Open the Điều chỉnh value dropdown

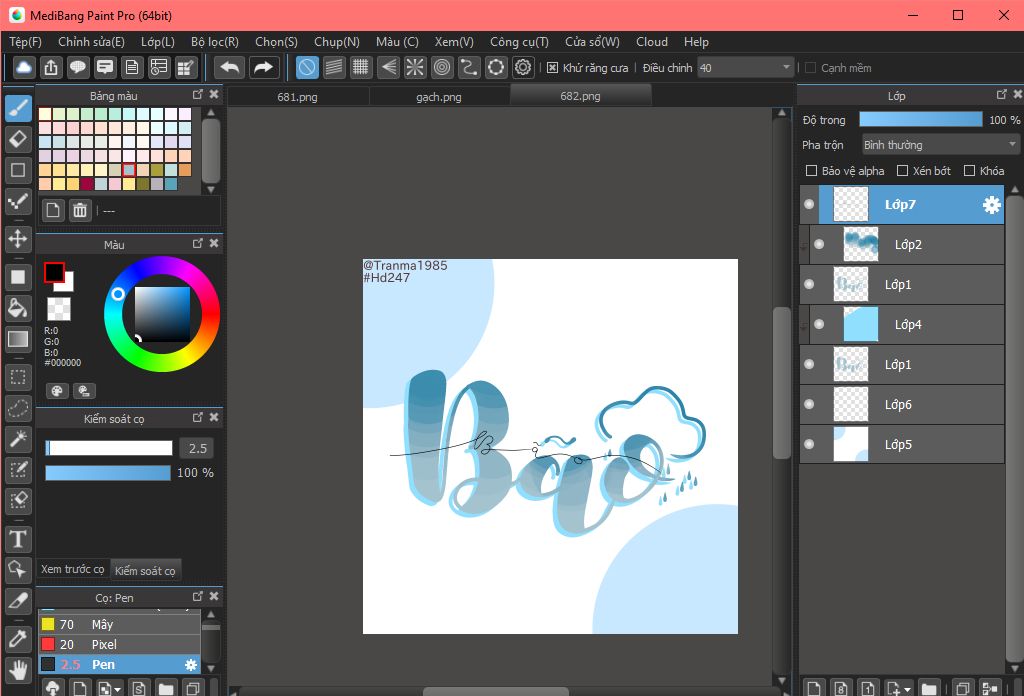(744, 67)
